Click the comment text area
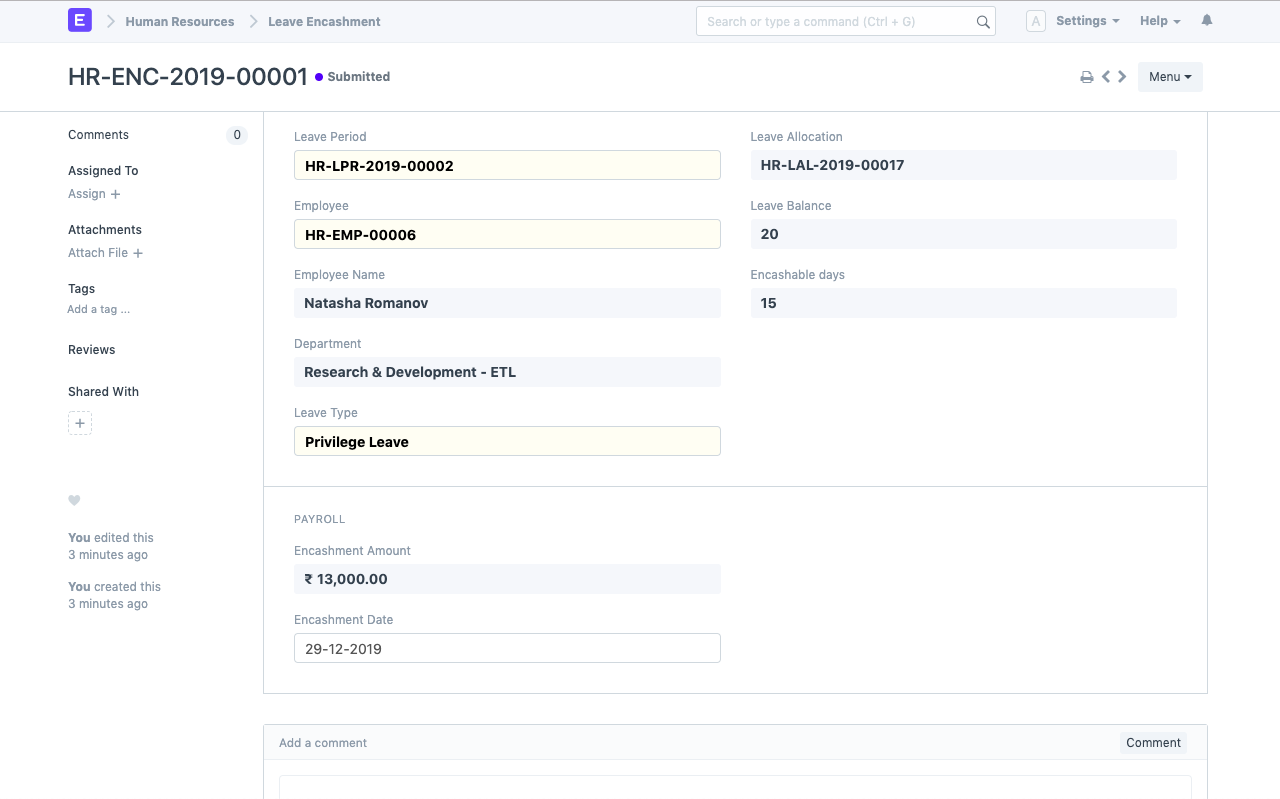The width and height of the screenshot is (1280, 799). pyautogui.click(x=735, y=787)
